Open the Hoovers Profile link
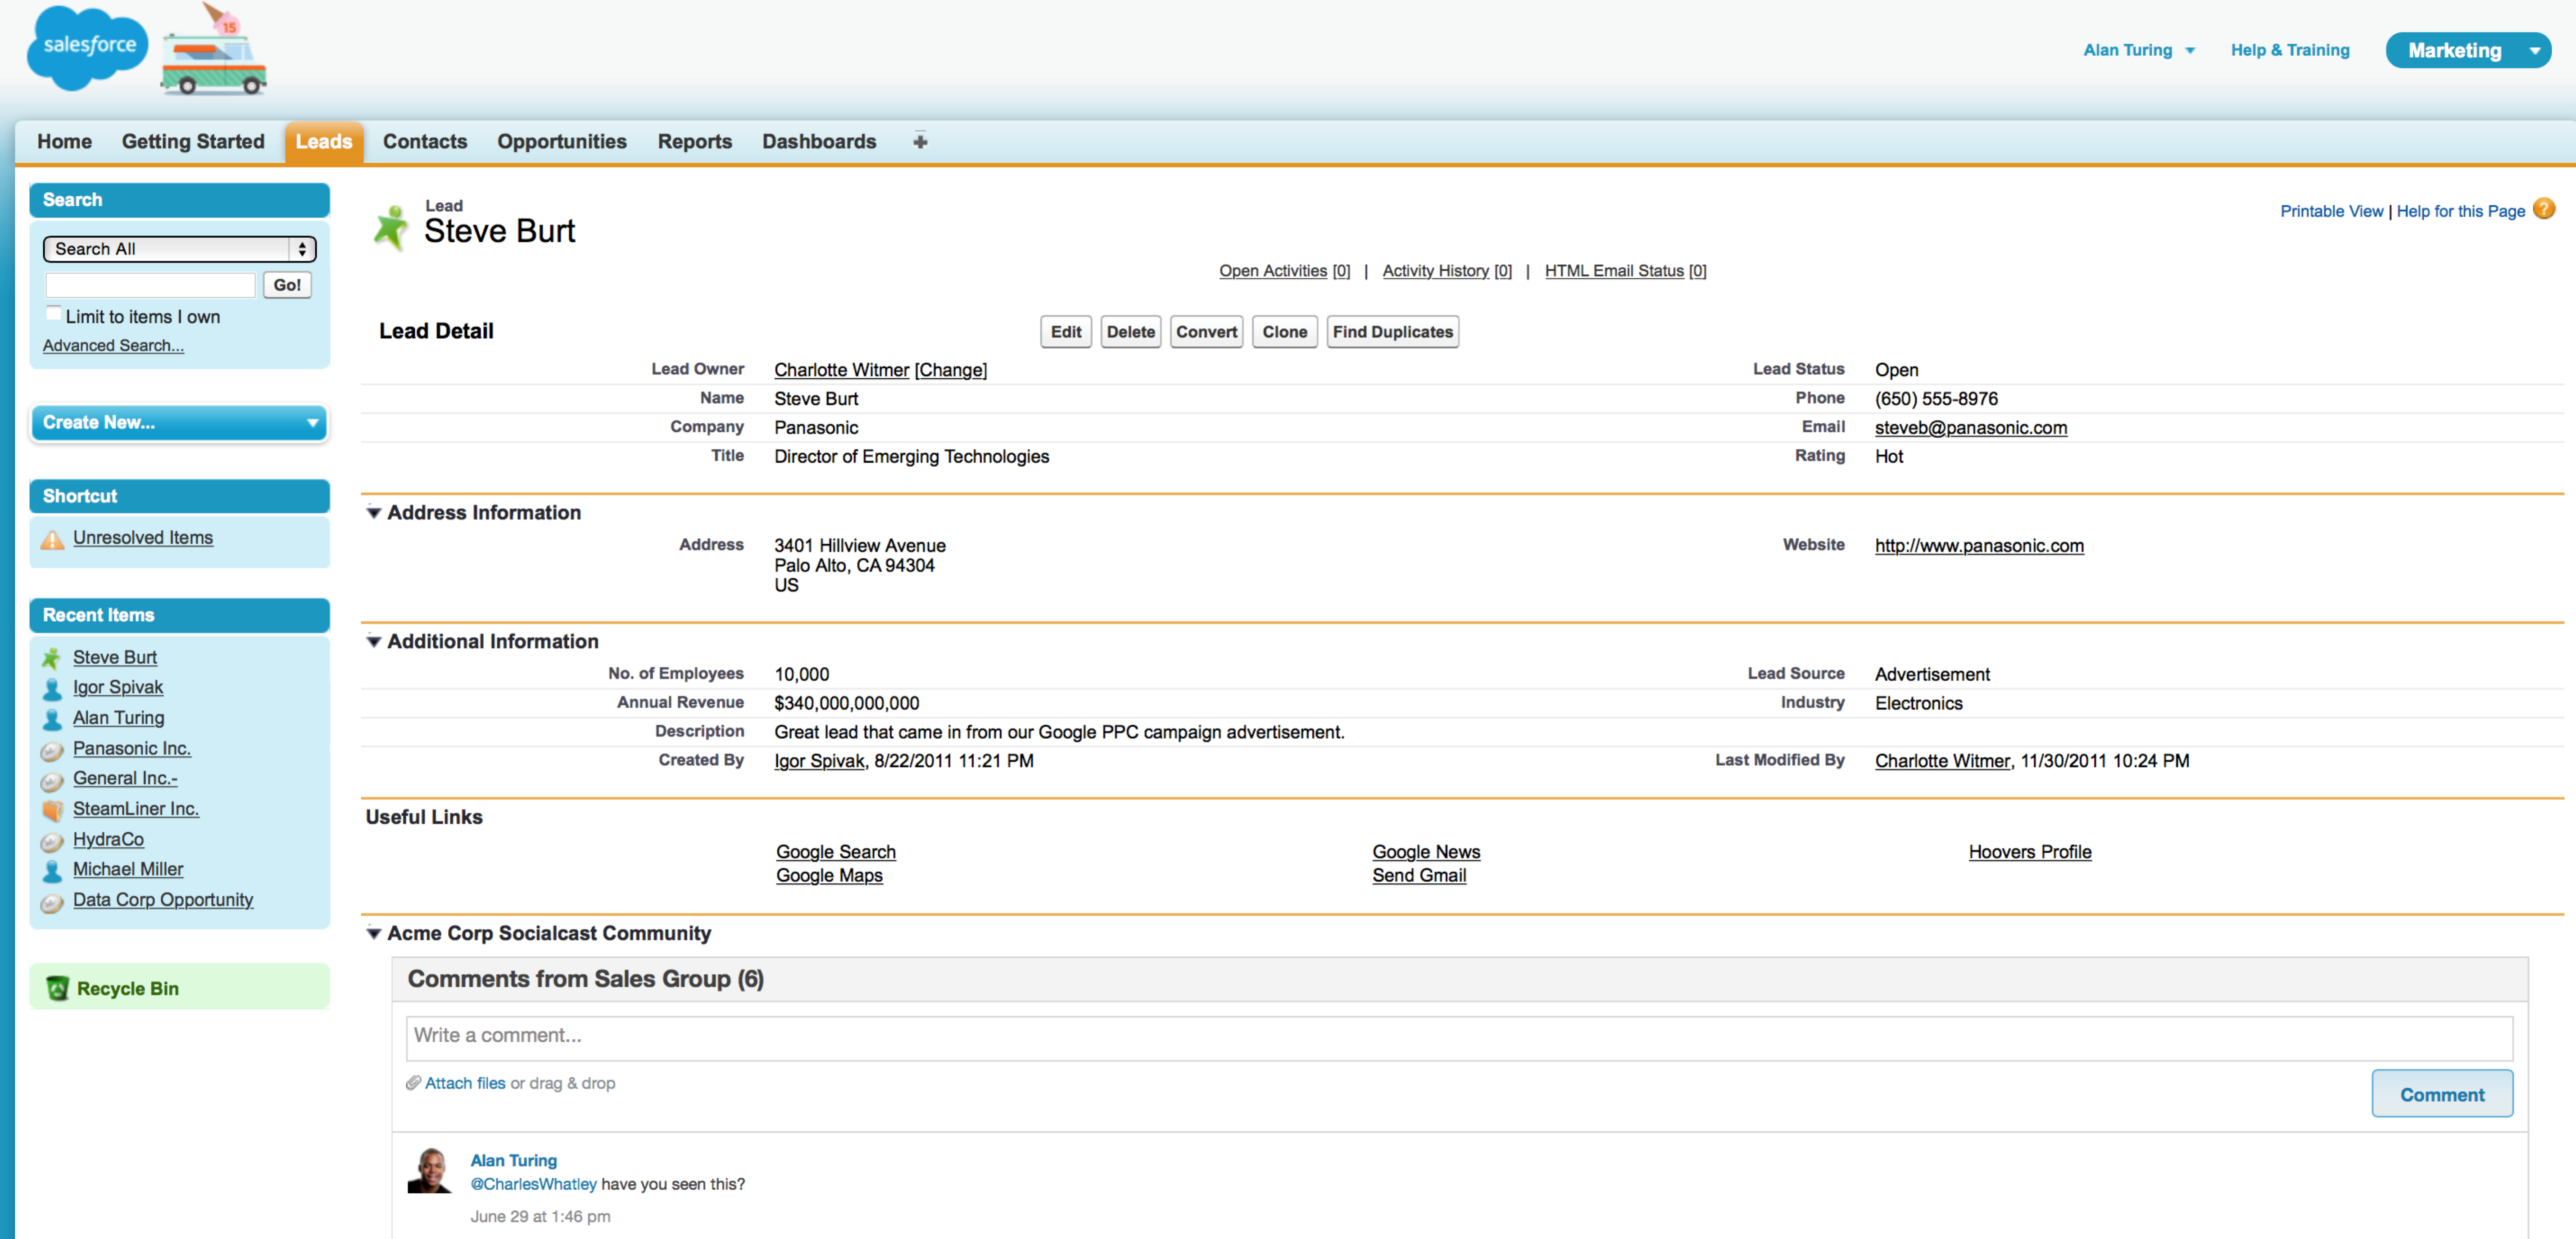The image size is (2576, 1239). tap(2030, 852)
